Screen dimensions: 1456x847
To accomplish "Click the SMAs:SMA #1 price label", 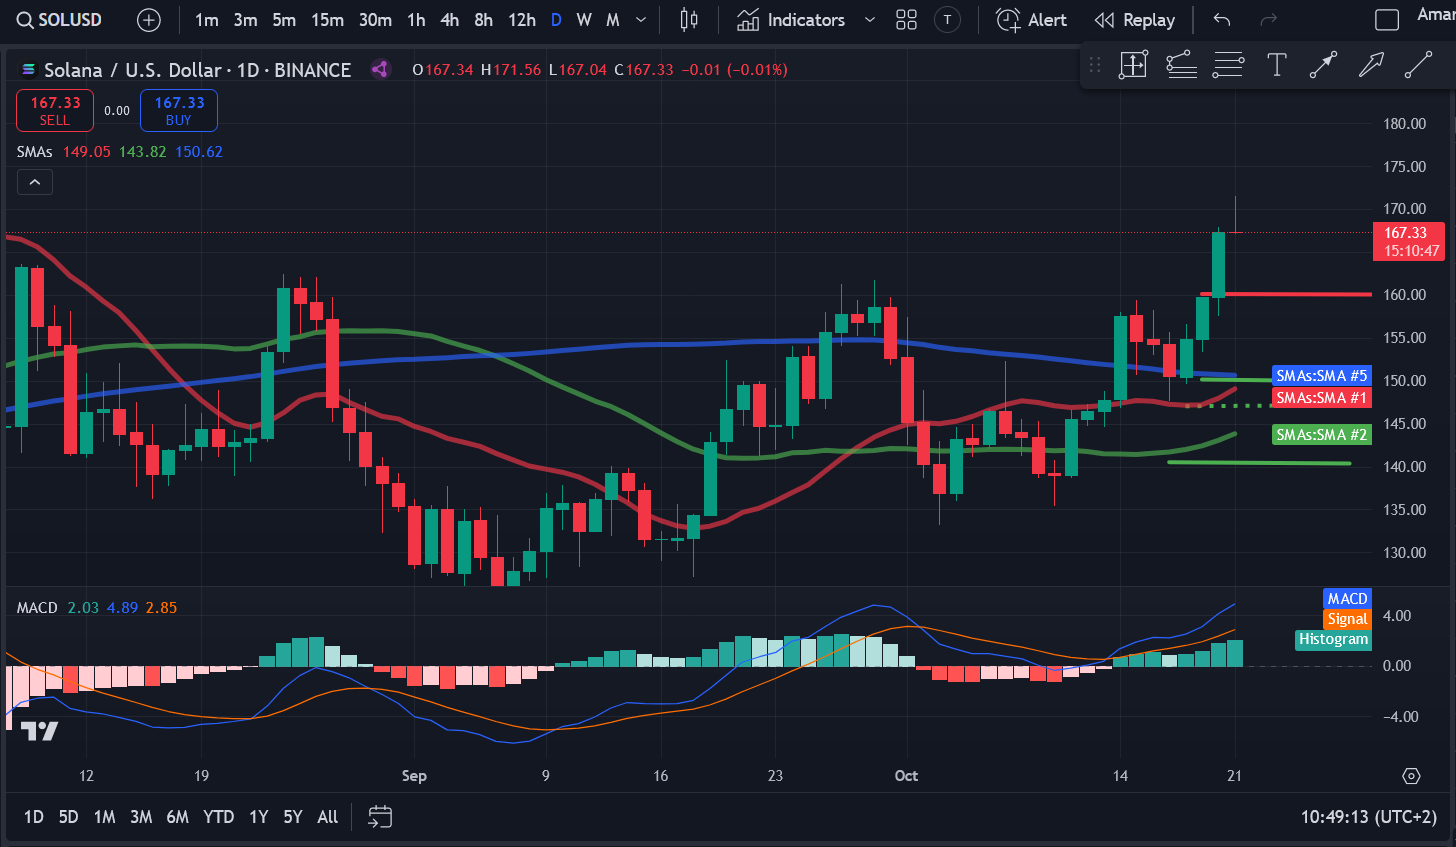I will [1321, 398].
